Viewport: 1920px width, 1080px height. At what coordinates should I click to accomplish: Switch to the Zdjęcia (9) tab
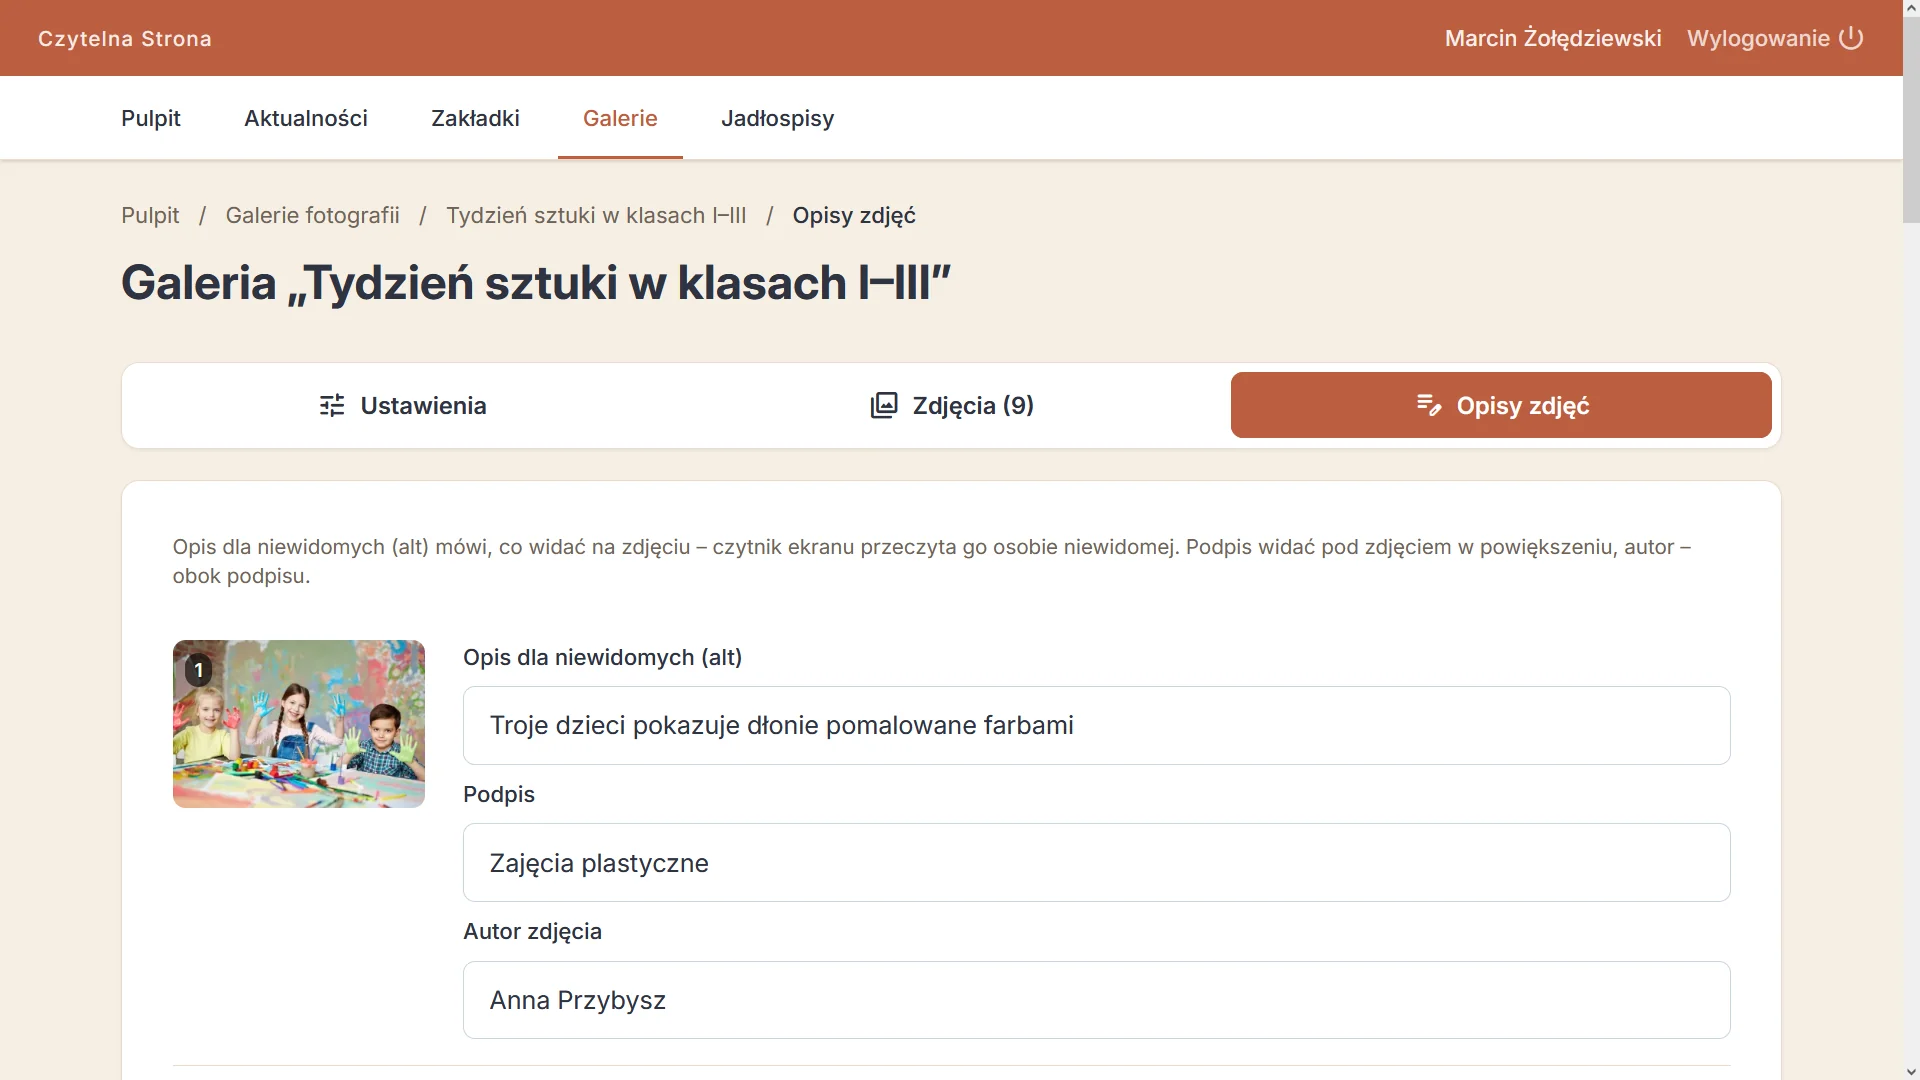[952, 405]
